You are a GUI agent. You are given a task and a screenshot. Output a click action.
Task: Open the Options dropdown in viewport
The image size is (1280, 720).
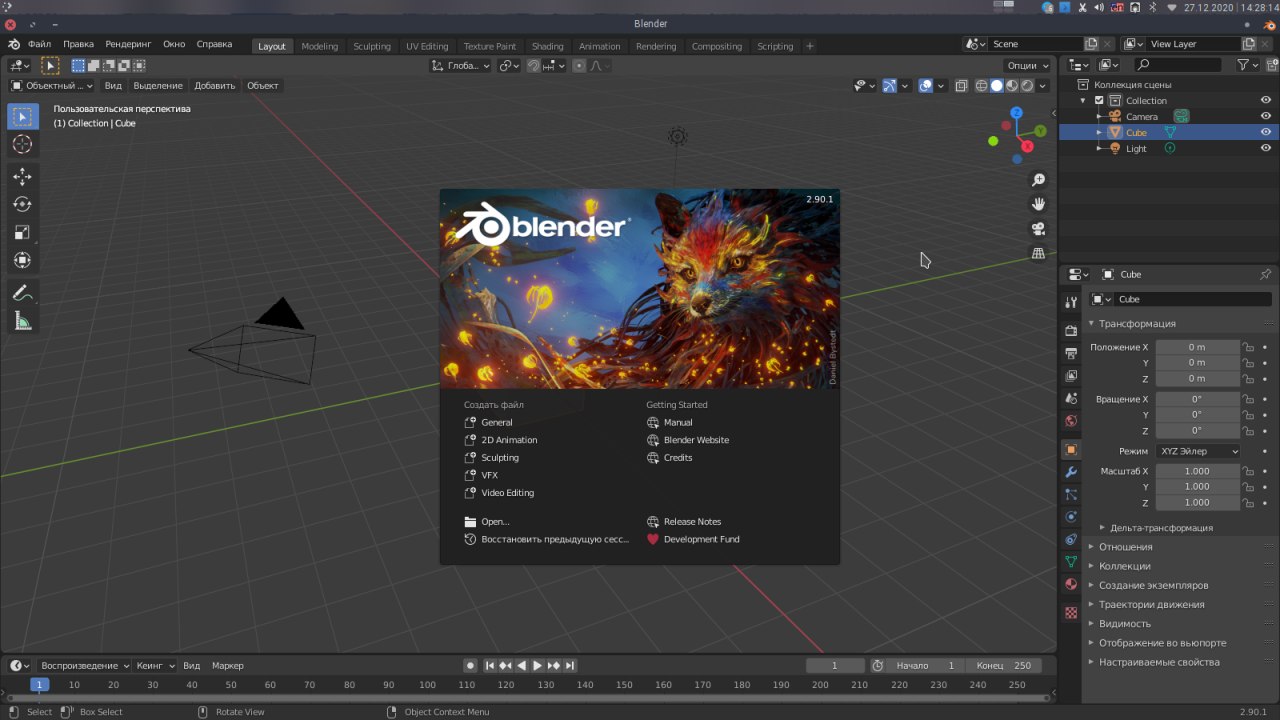tap(1027, 66)
